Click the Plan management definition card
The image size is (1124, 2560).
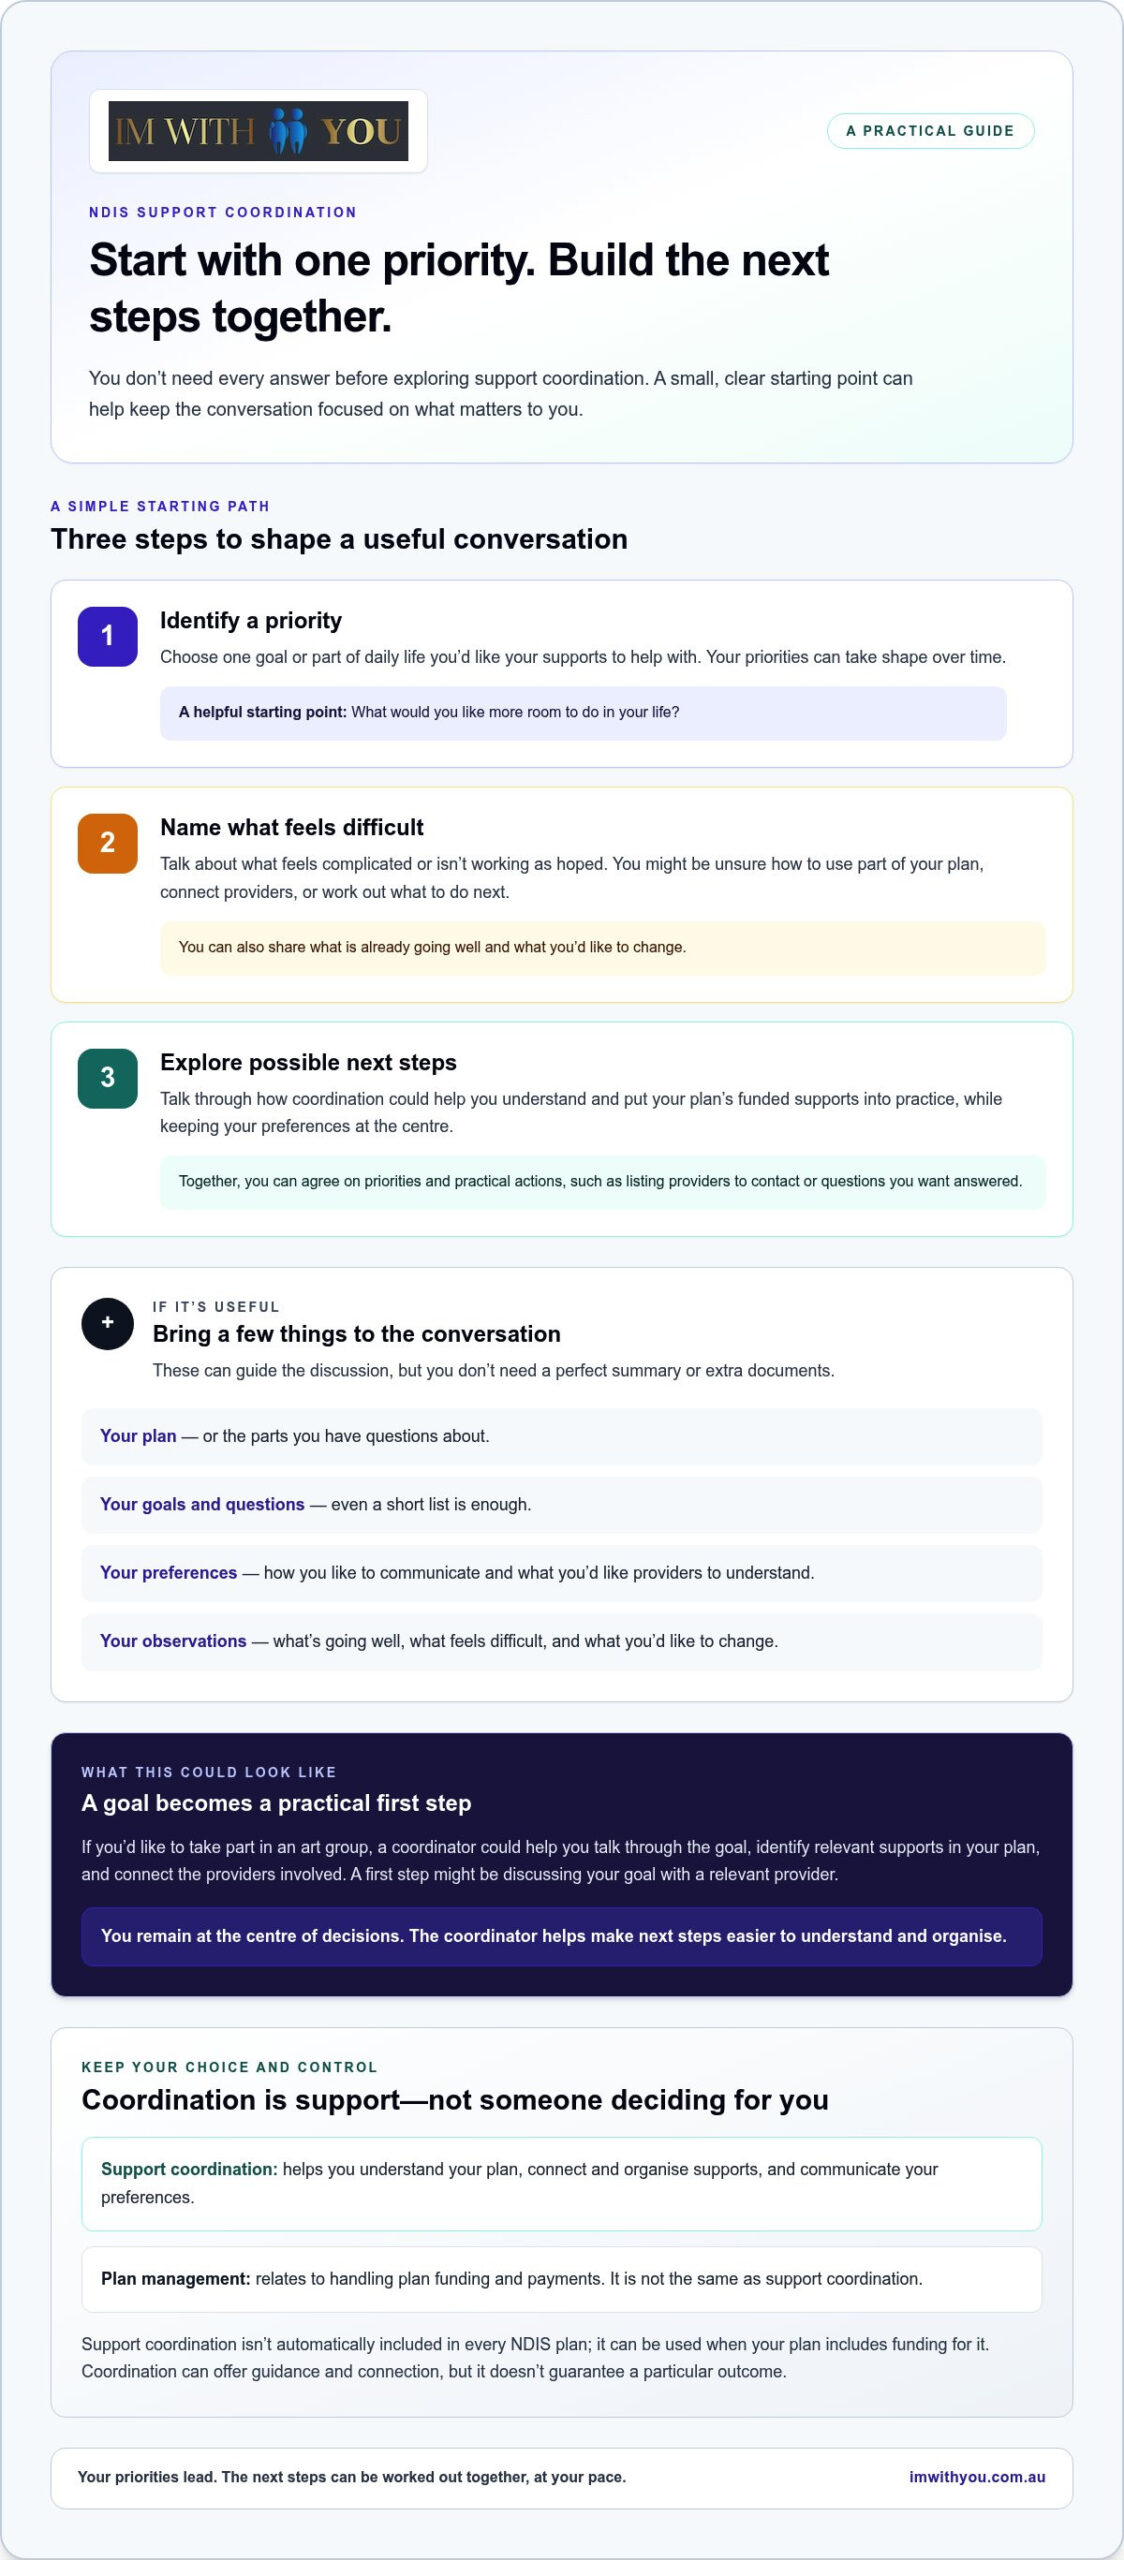[561, 2279]
